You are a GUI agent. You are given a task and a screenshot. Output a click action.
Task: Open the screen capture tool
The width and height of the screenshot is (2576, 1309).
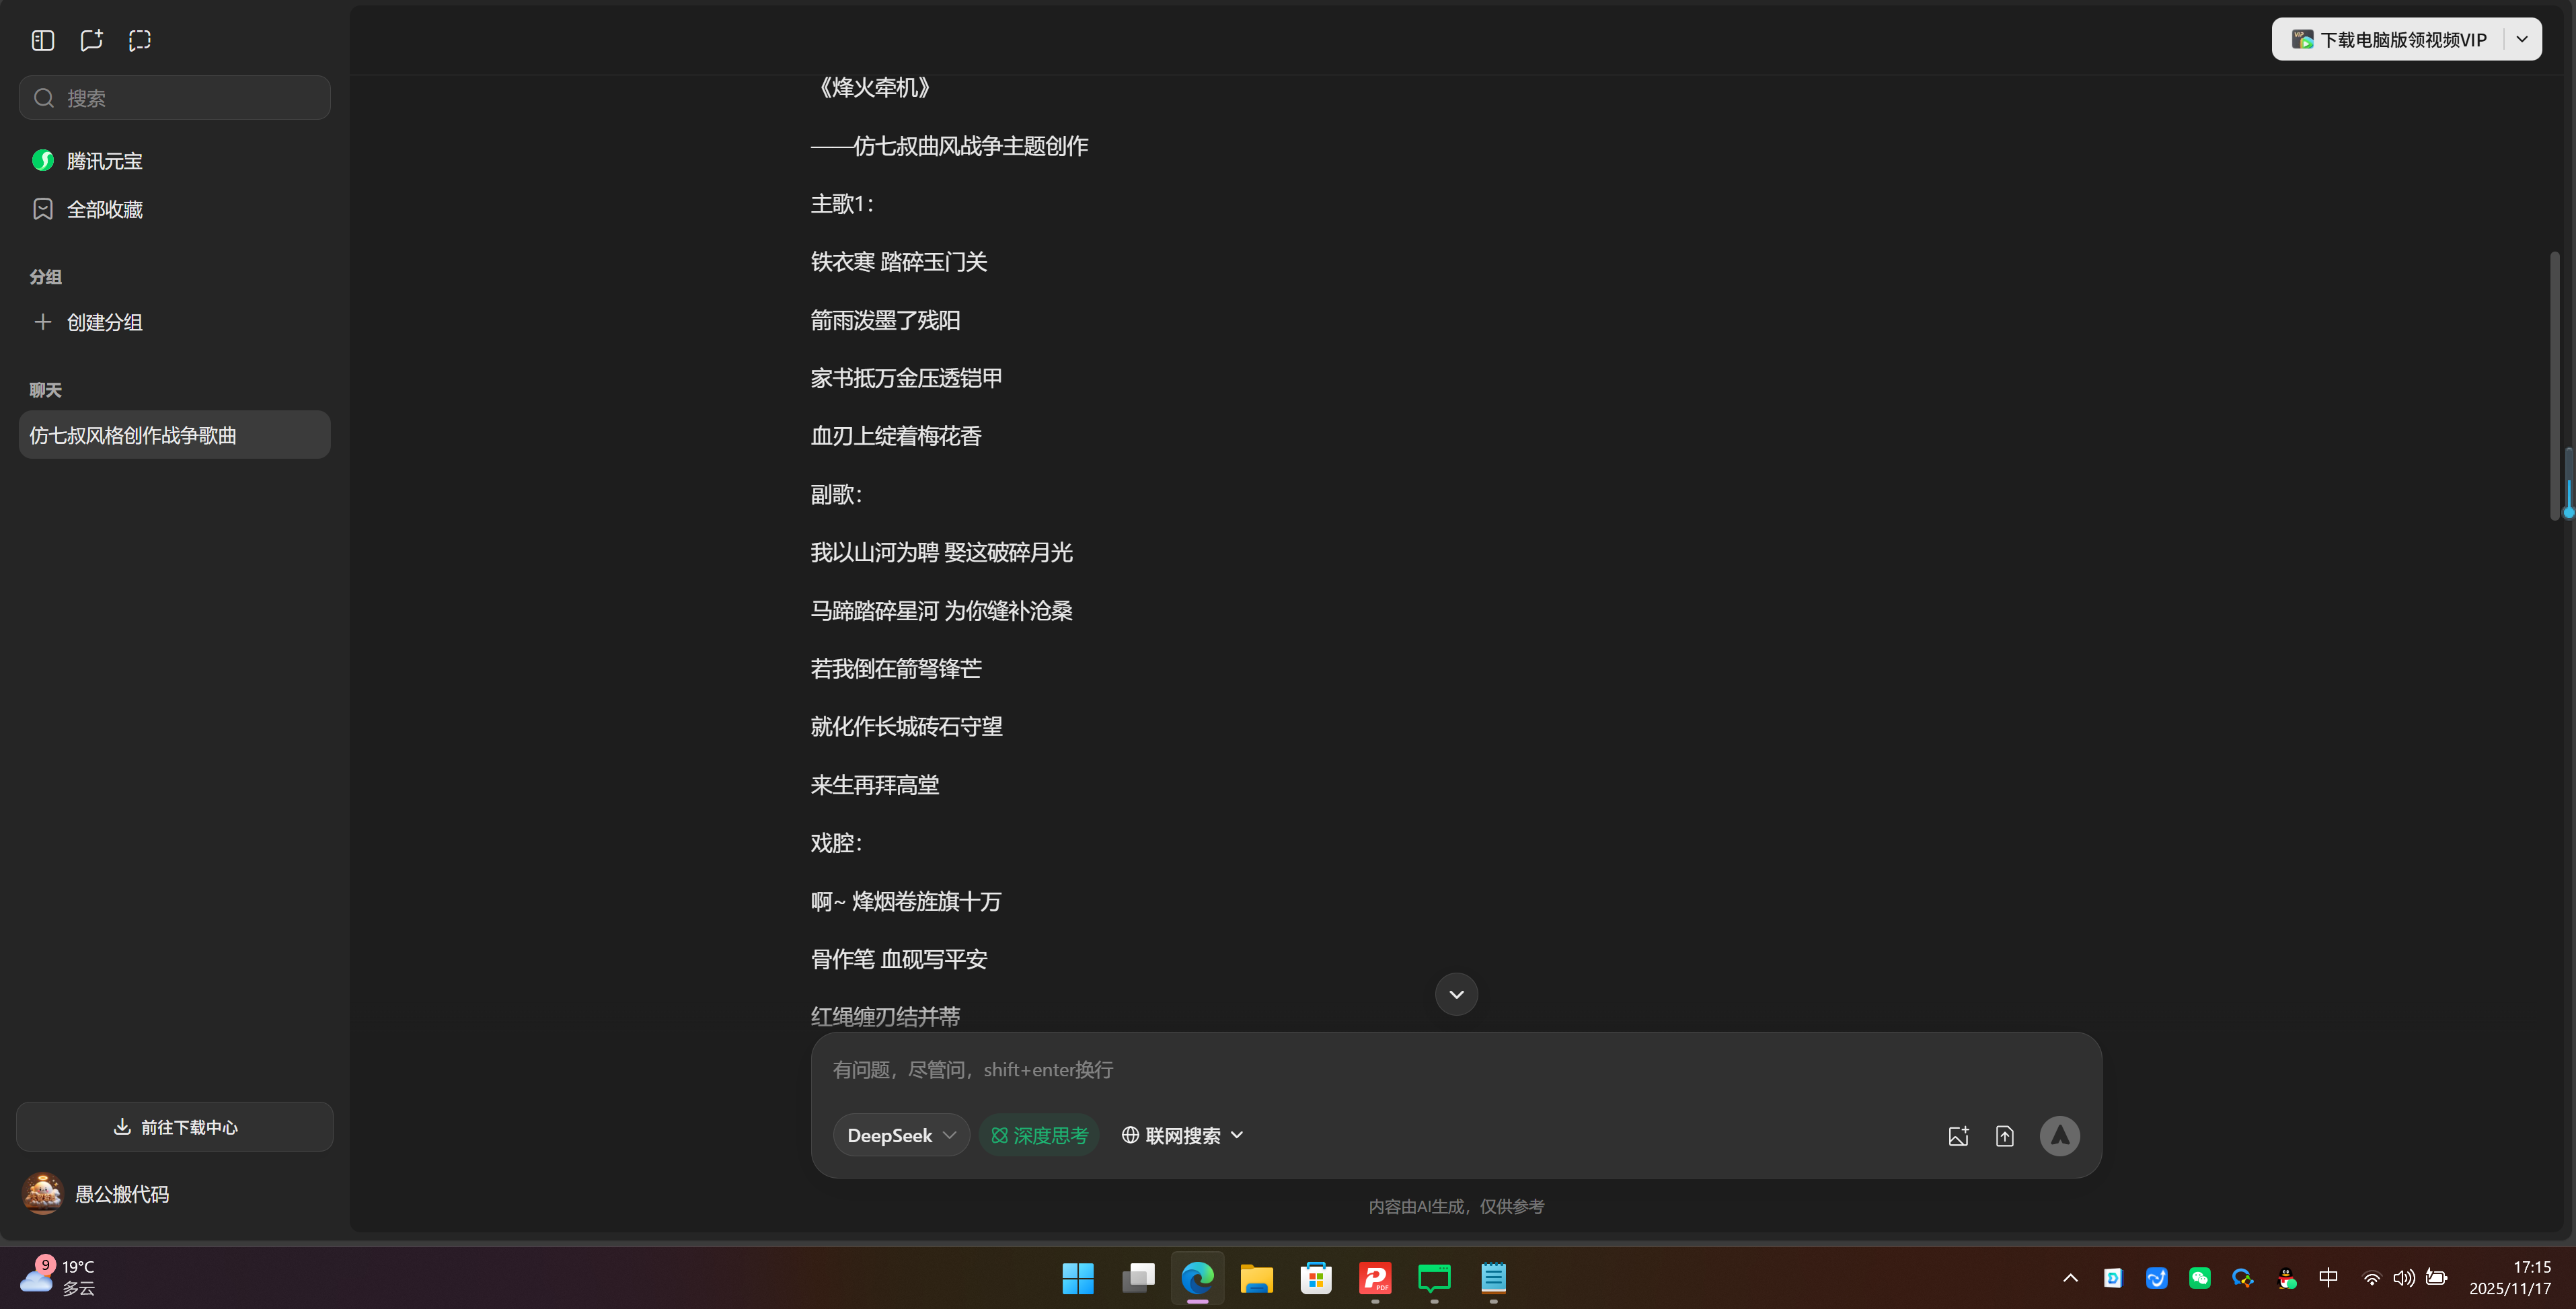tap(139, 41)
